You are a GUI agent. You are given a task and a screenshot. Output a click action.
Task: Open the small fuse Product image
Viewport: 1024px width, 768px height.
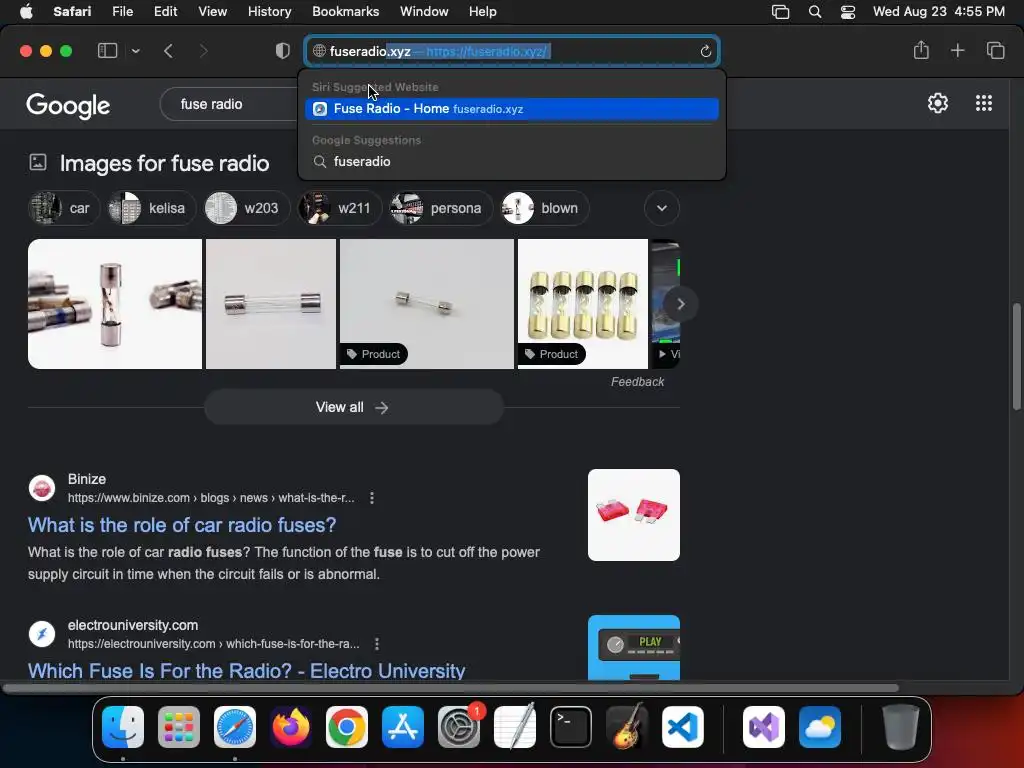427,304
